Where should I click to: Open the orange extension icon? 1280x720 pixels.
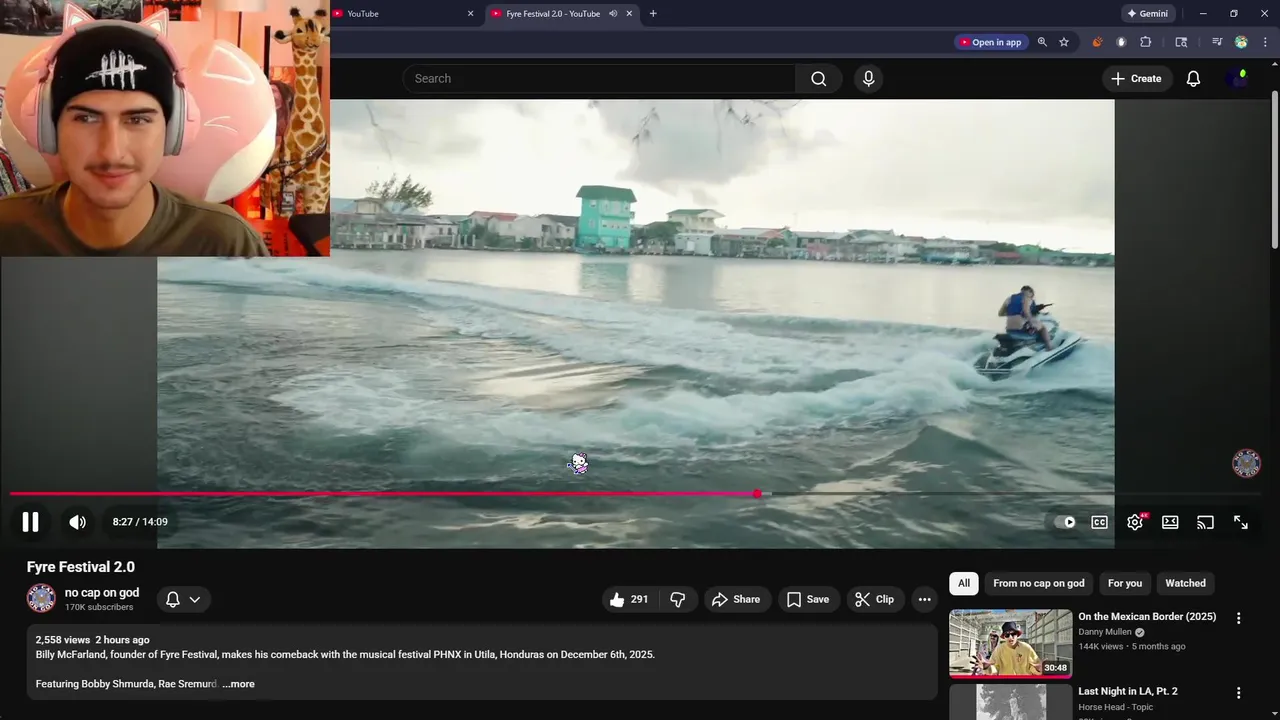(x=1097, y=42)
